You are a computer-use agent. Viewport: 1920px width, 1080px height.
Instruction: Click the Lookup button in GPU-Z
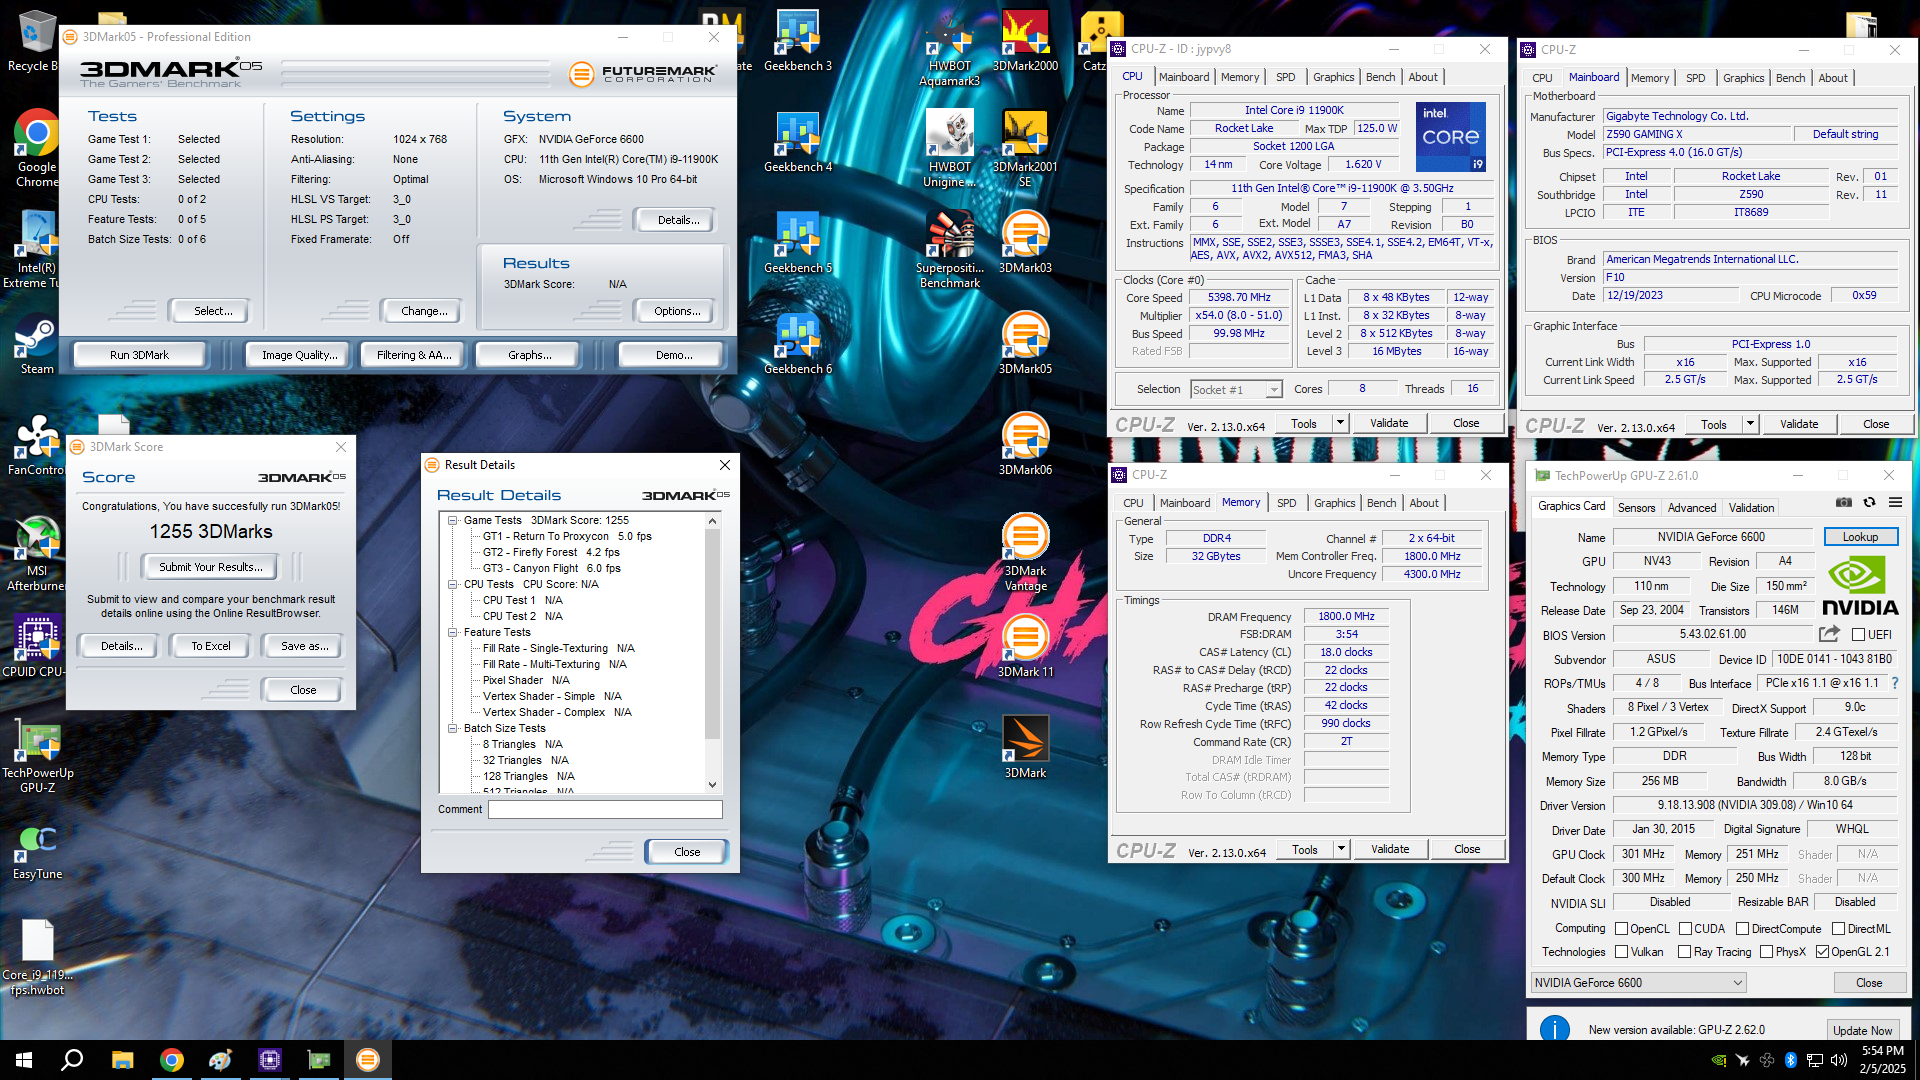[1860, 537]
